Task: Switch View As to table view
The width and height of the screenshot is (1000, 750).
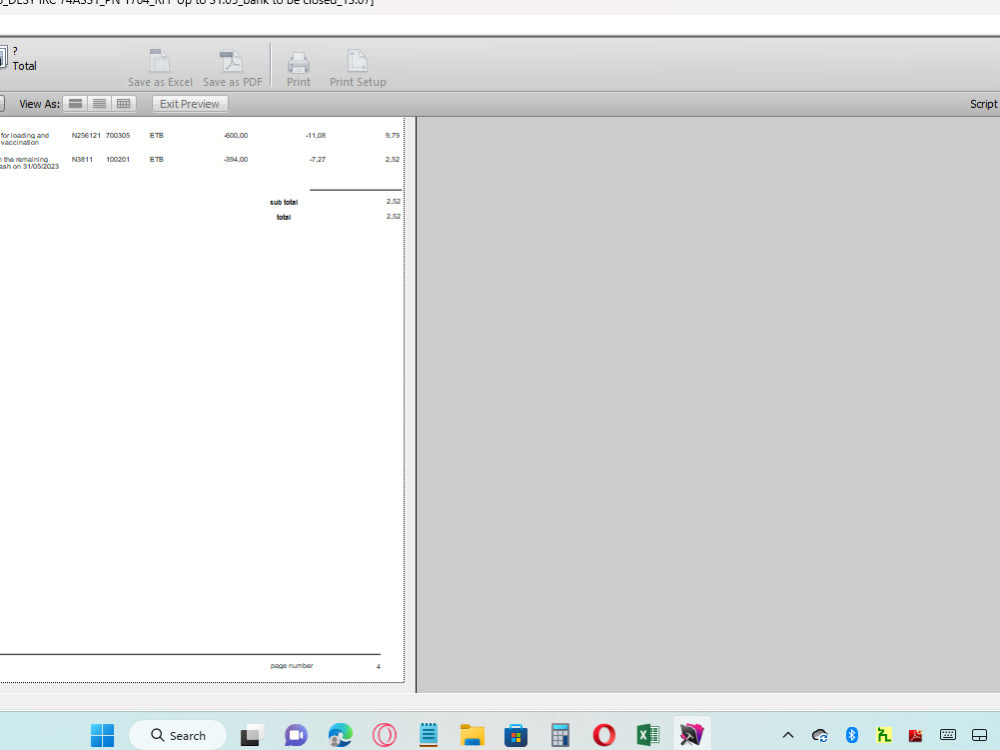Action: [124, 103]
